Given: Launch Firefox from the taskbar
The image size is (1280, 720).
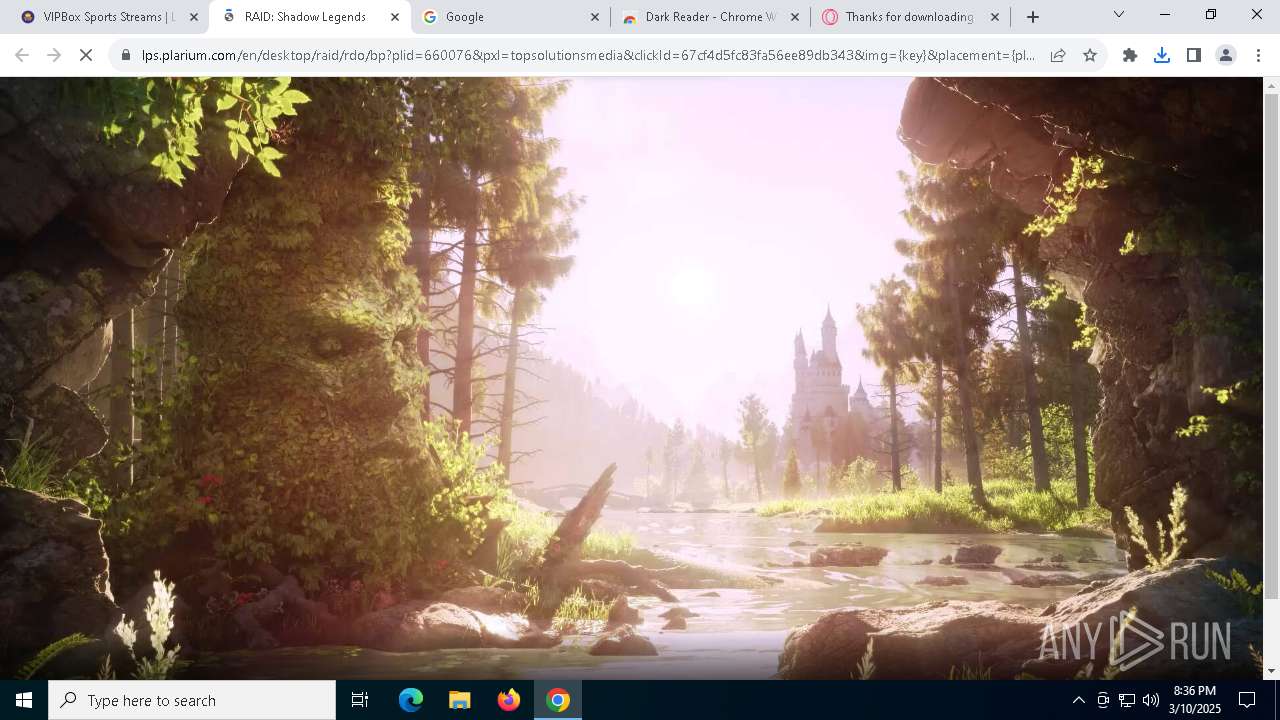Looking at the screenshot, I should coord(508,700).
